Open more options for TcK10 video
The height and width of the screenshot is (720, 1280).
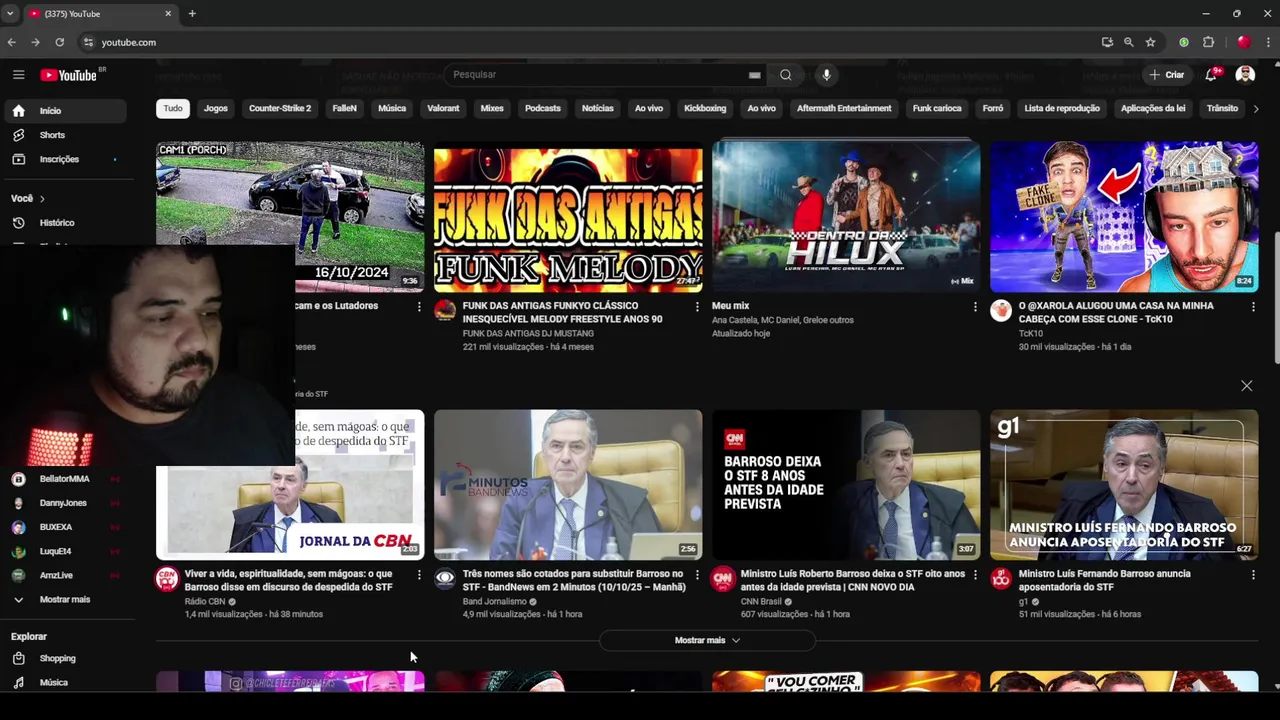pos(1253,307)
